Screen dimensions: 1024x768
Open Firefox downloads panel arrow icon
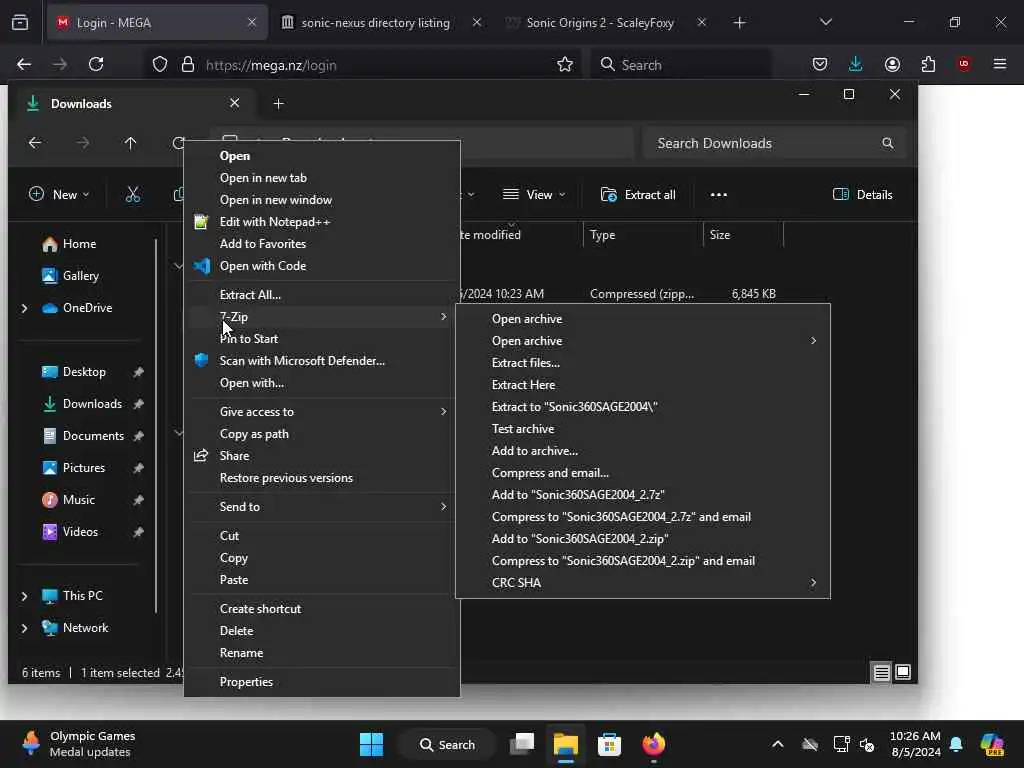click(856, 64)
